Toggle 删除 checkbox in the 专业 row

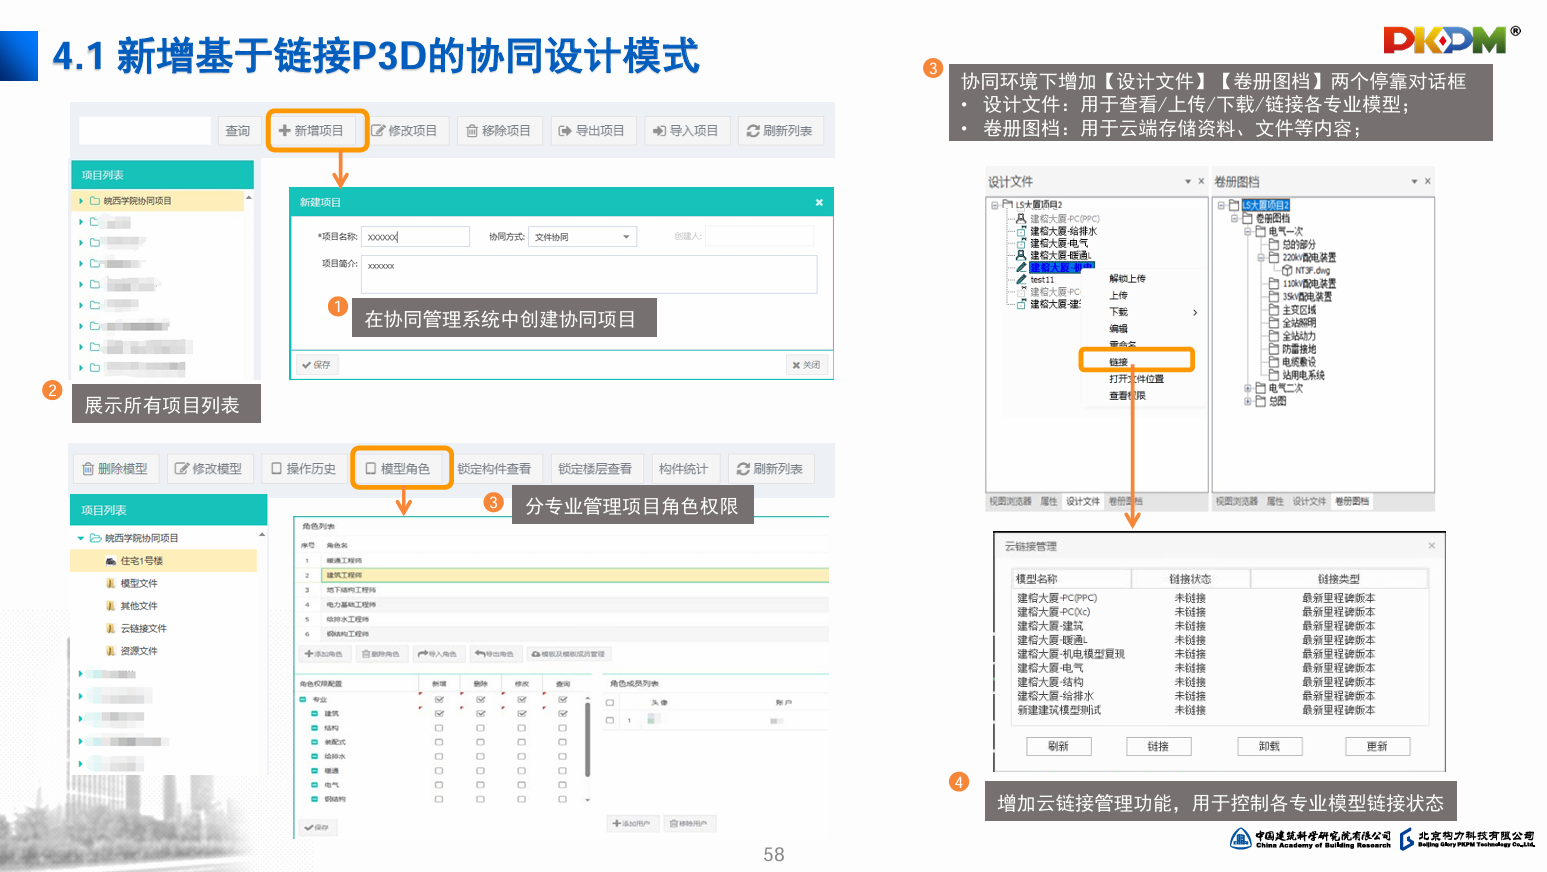point(481,699)
